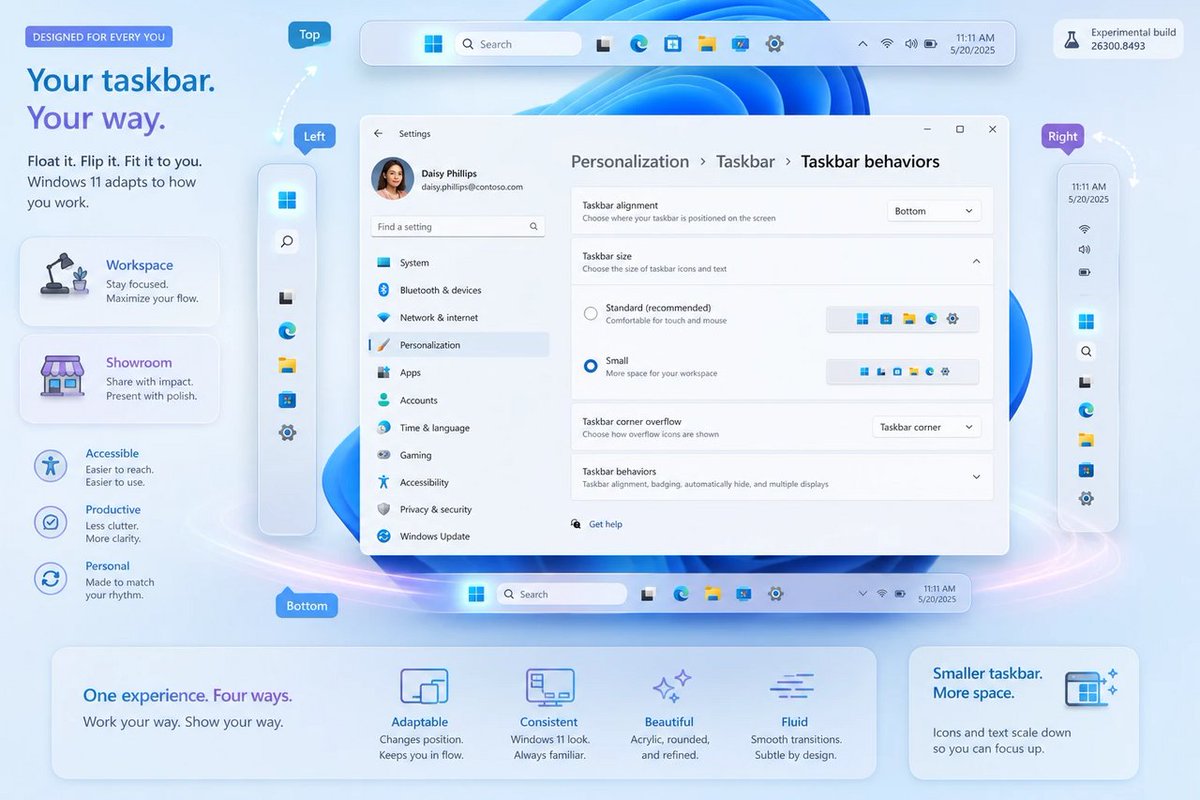This screenshot has width=1200, height=800.
Task: Open System in Settings sidebar
Action: 459,263
